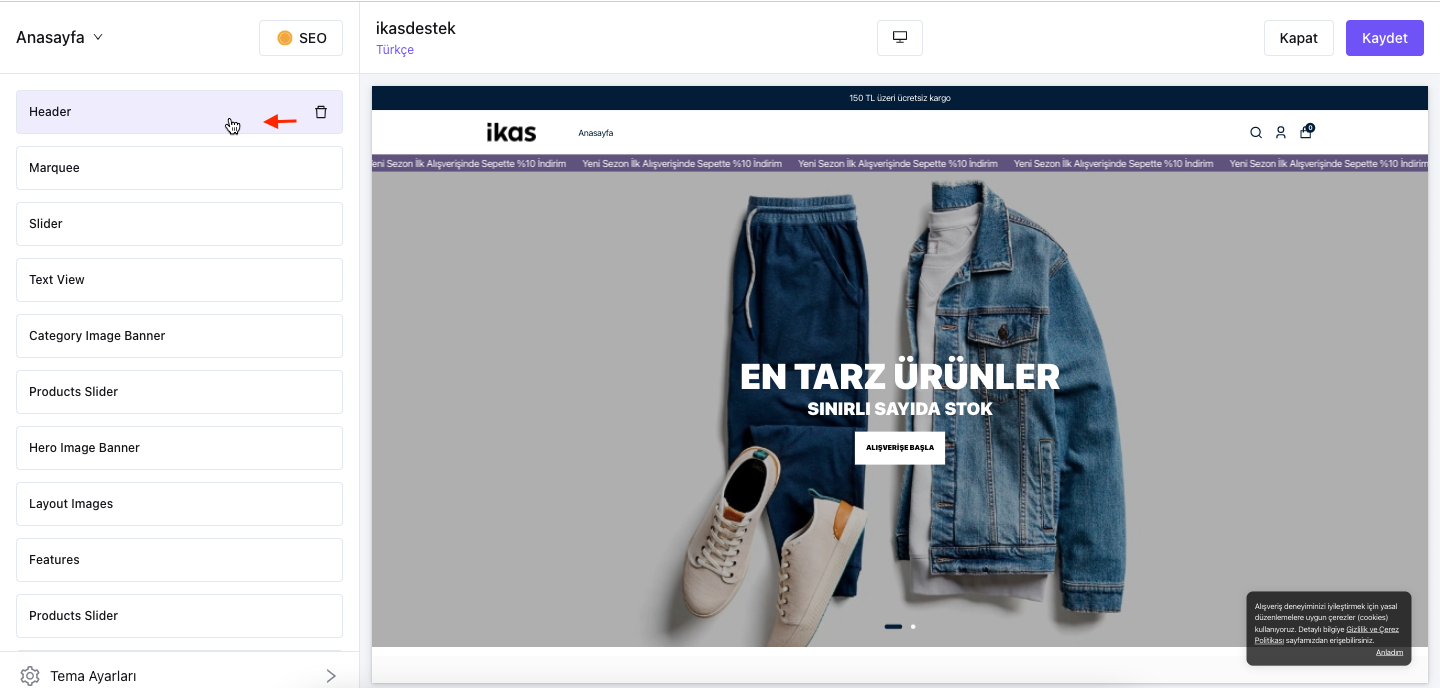1440x688 pixels.
Task: Select the Products Slider section below Category Image Banner
Action: pos(179,392)
